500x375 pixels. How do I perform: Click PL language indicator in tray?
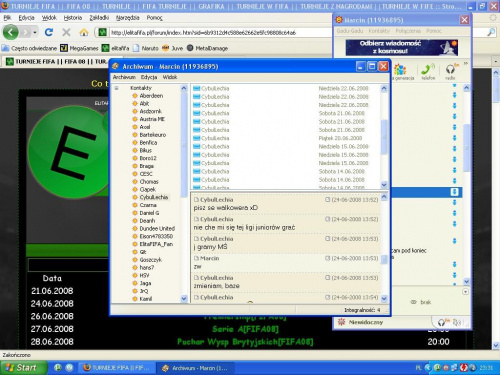tap(418, 368)
